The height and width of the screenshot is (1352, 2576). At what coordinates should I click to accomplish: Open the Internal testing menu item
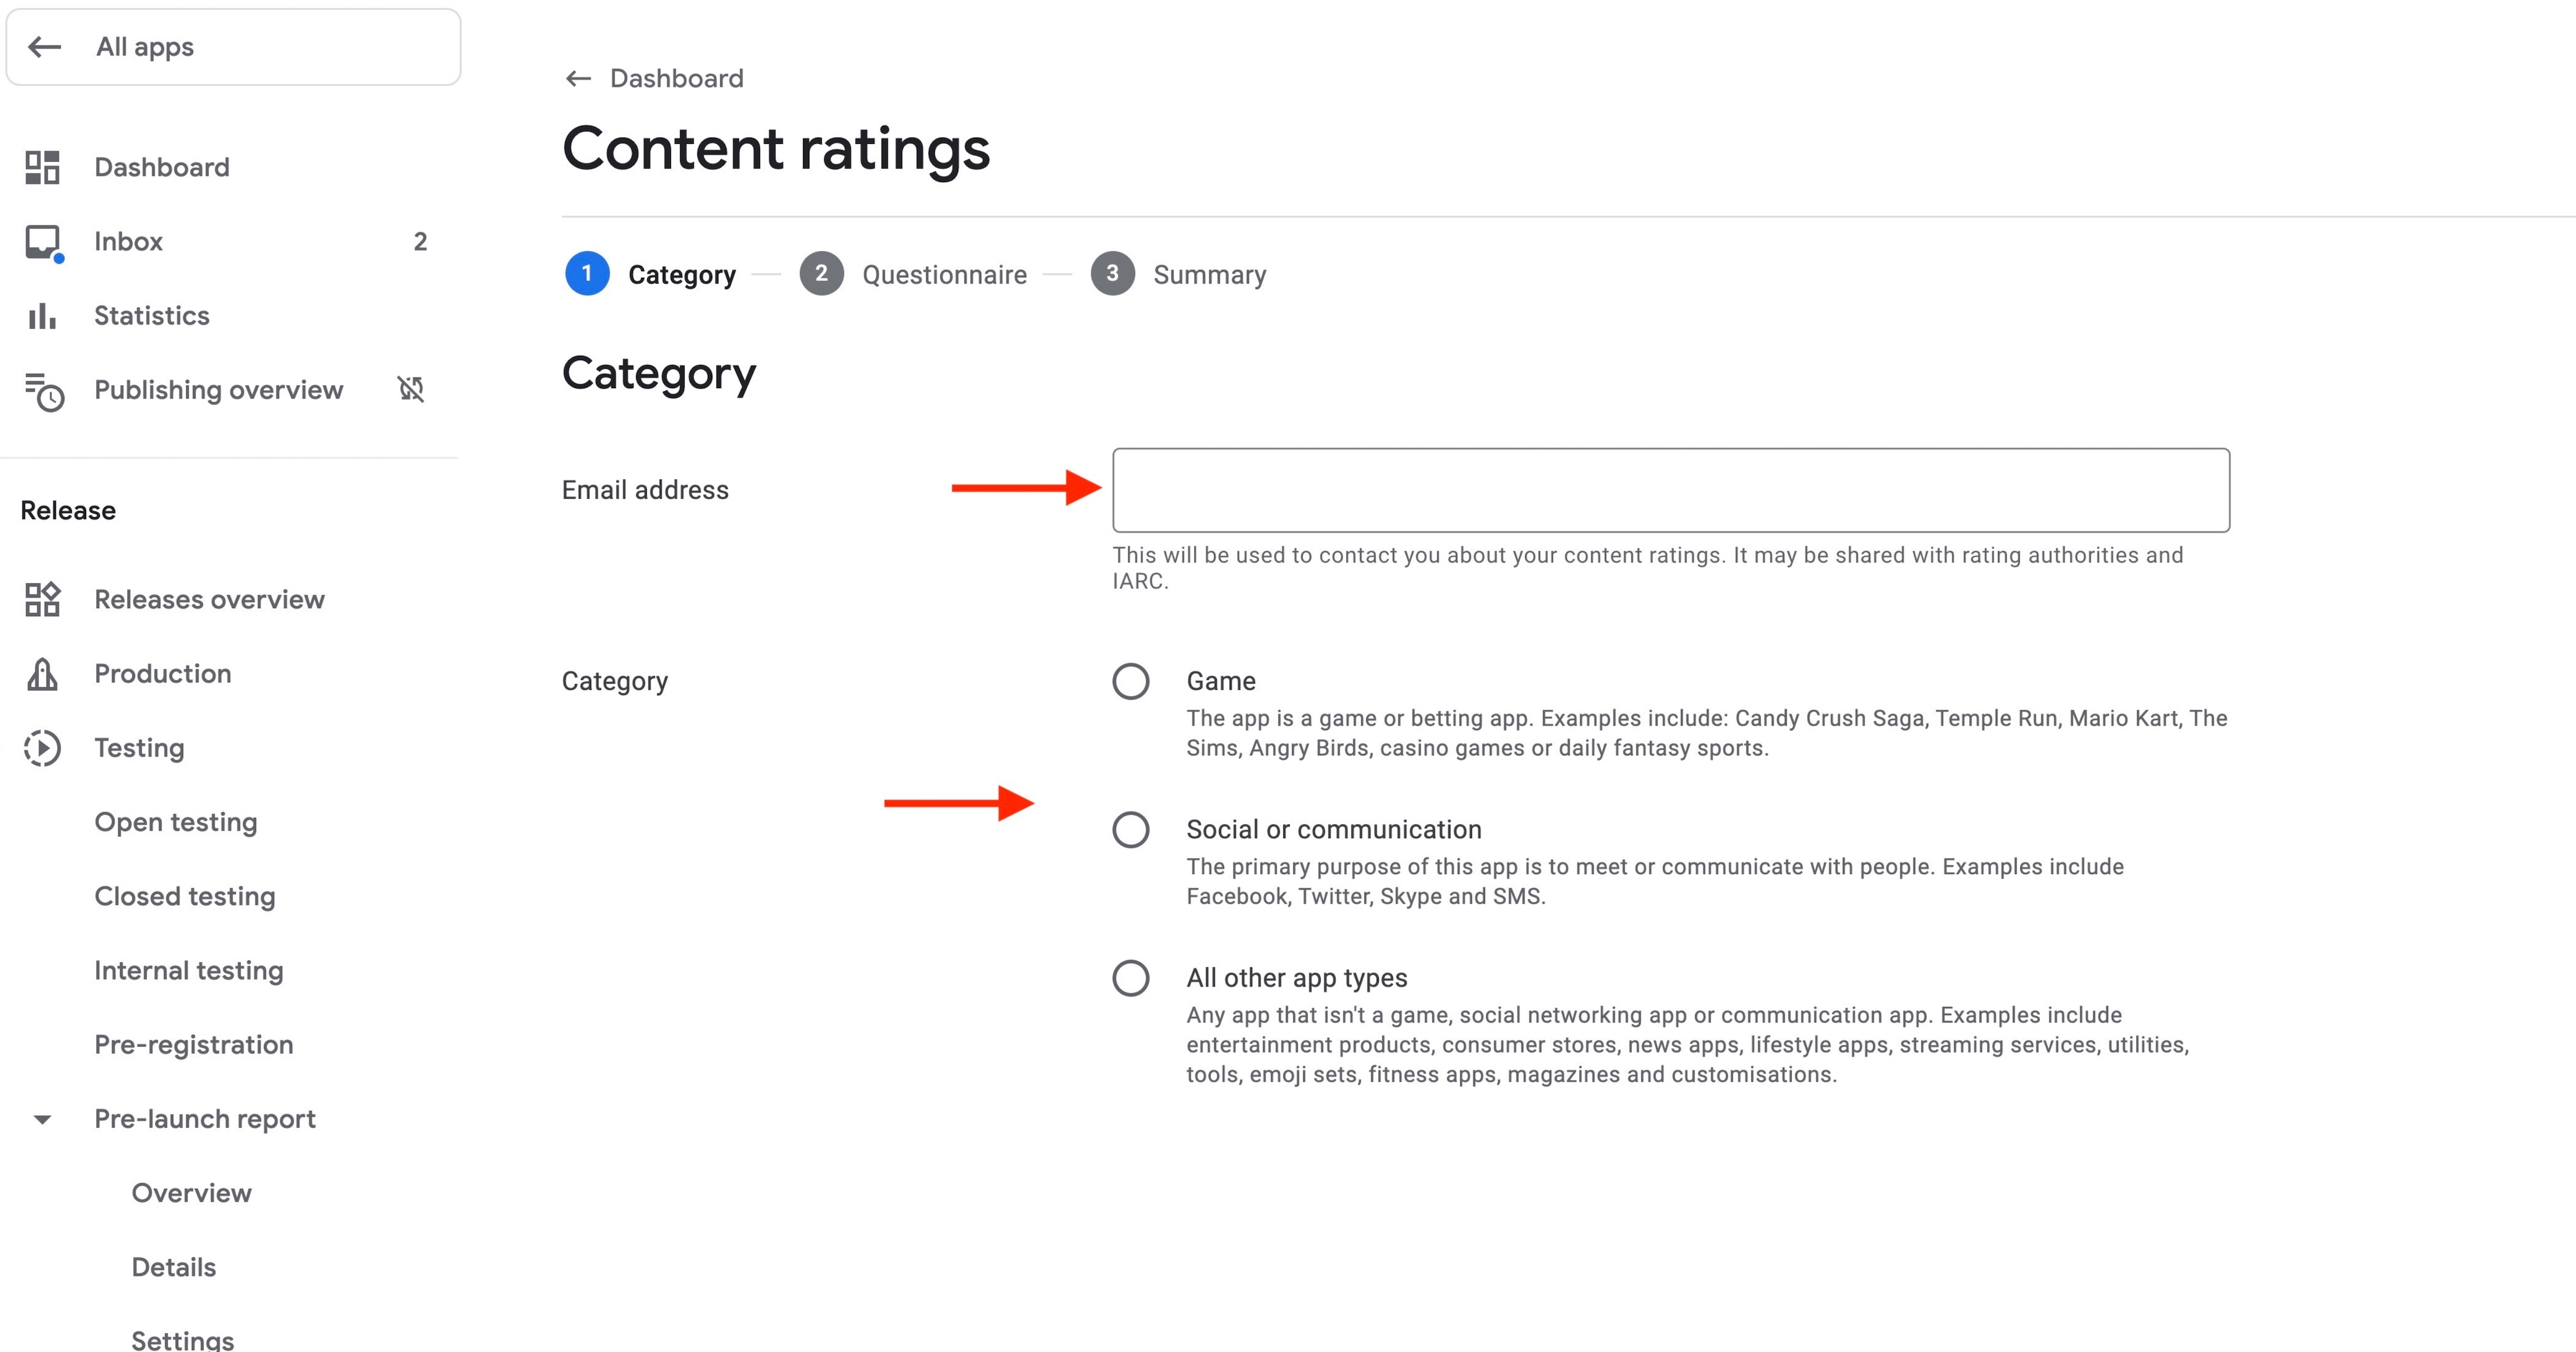(x=189, y=971)
